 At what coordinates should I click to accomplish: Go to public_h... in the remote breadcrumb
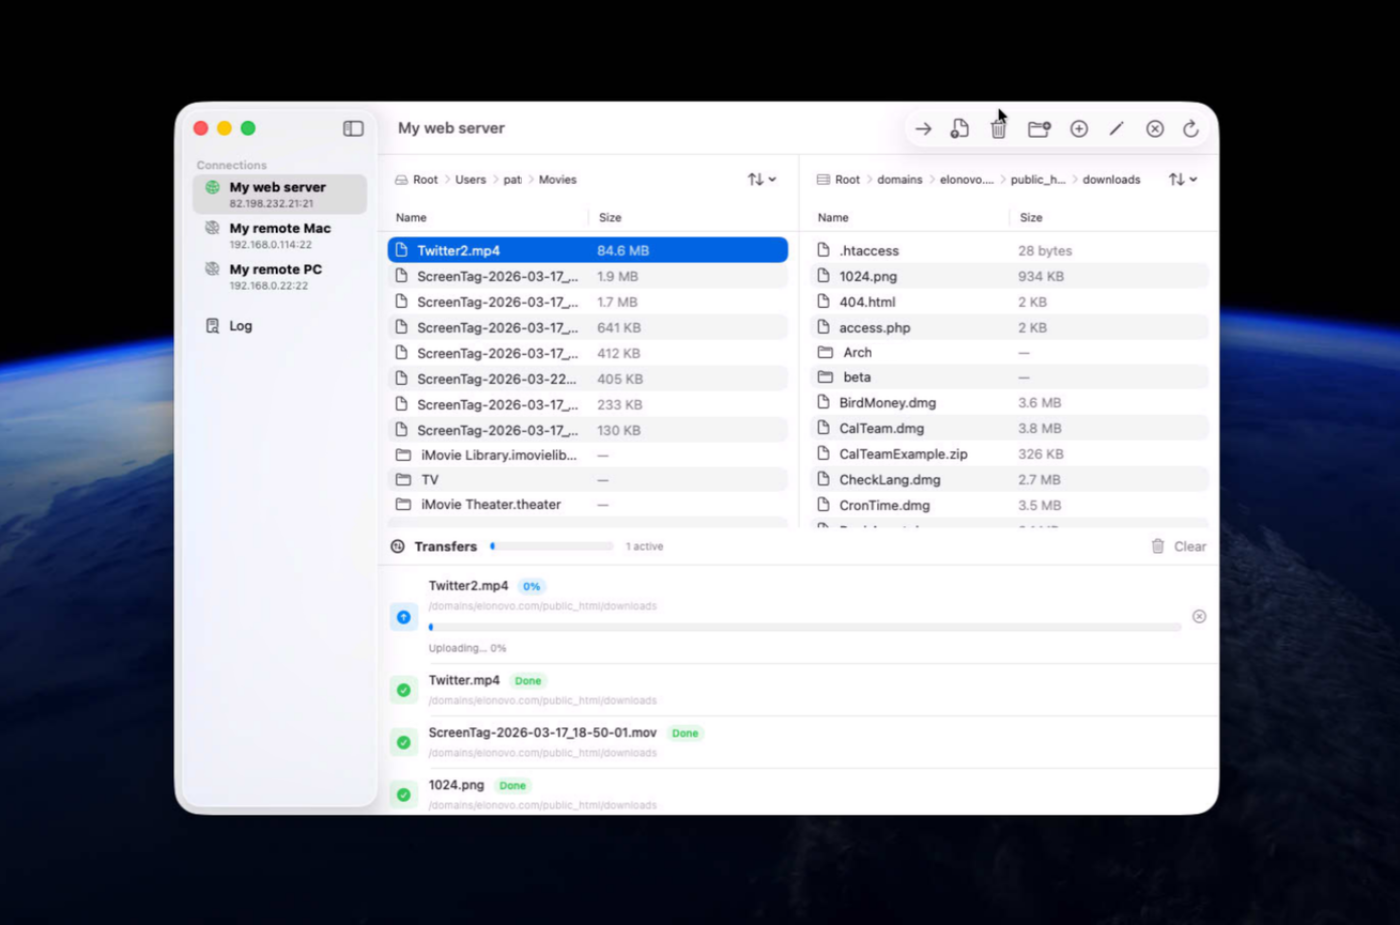pos(1038,180)
